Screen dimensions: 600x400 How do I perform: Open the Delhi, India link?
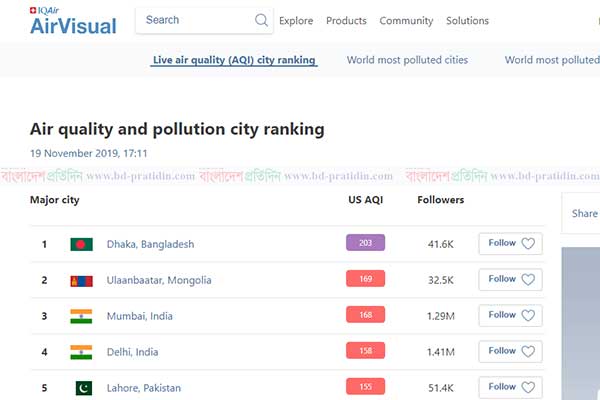tap(132, 352)
